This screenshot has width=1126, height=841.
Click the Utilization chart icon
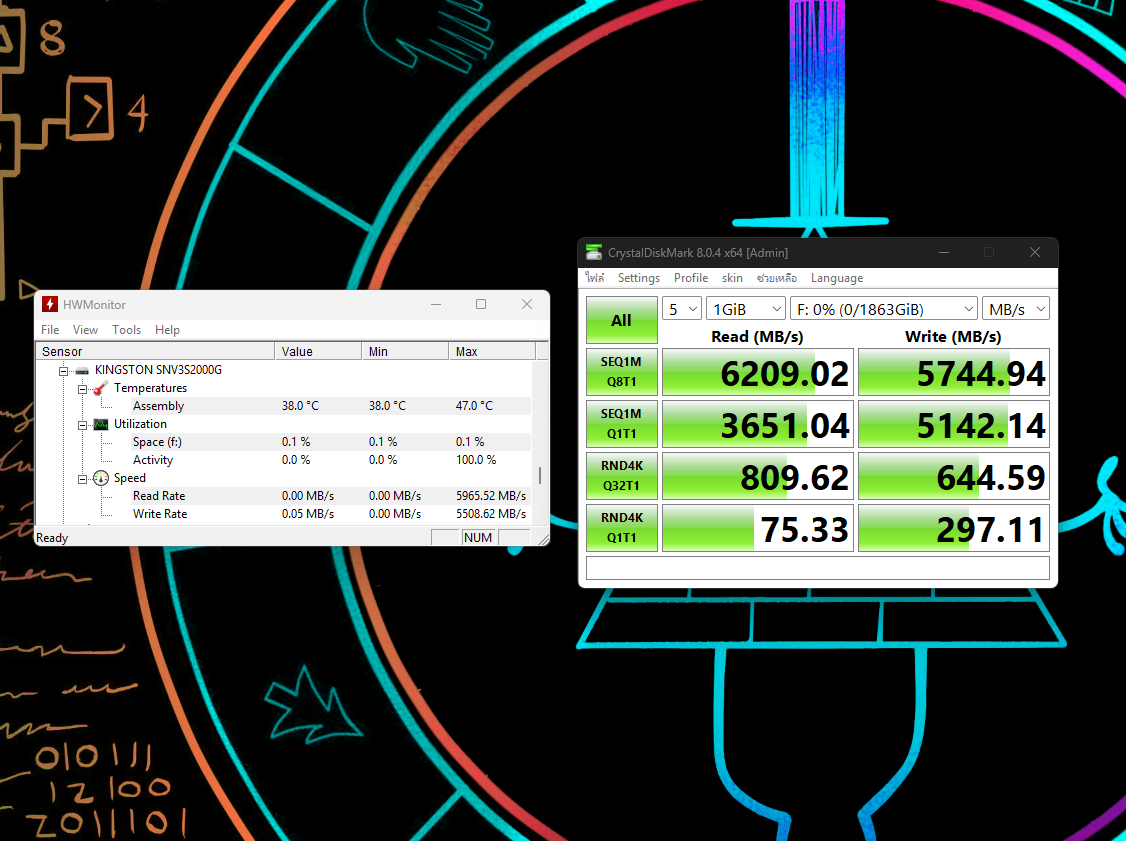101,424
